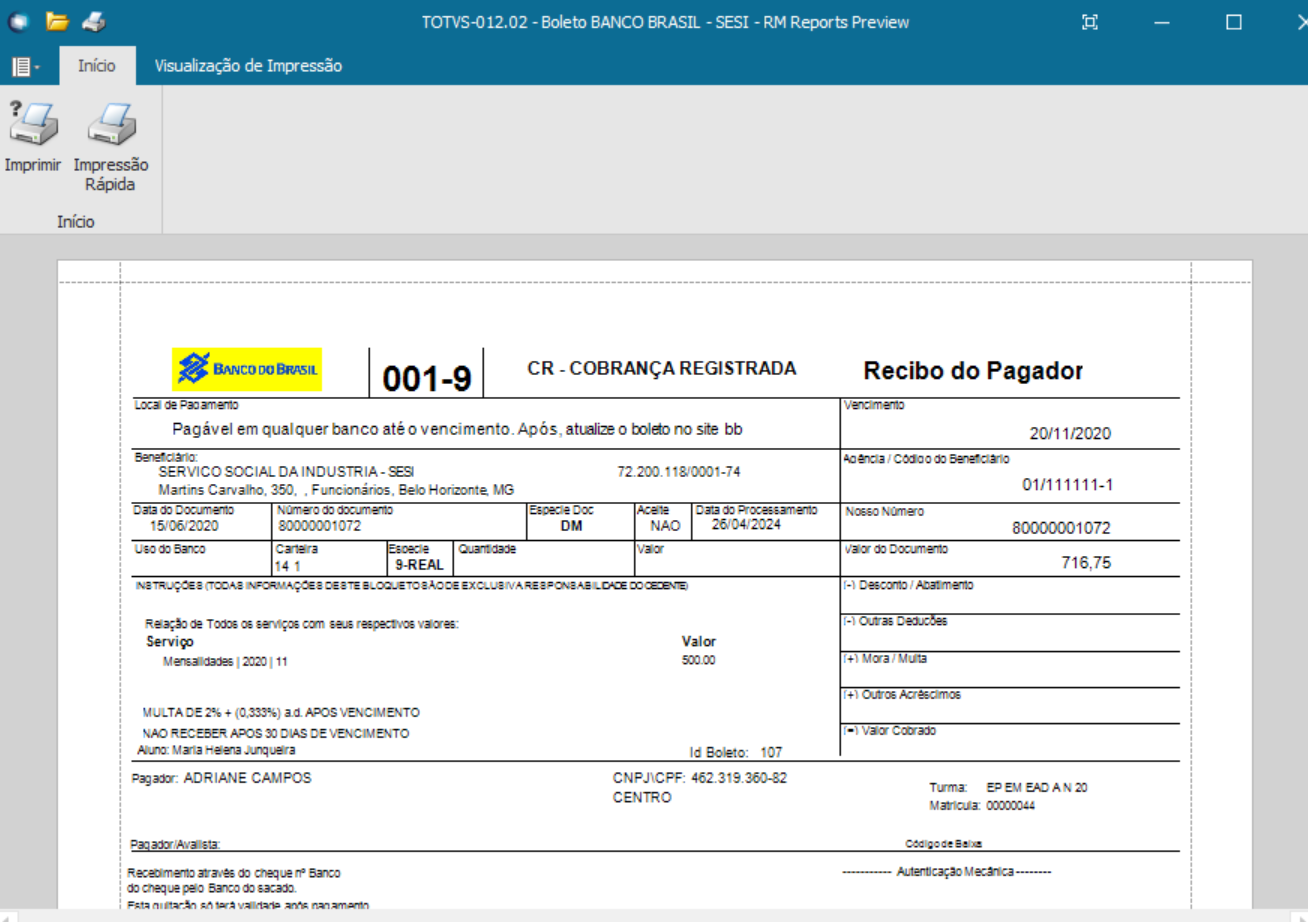Click the 'Recibo do Pagador' title
The image size is (1308, 922).
[973, 371]
